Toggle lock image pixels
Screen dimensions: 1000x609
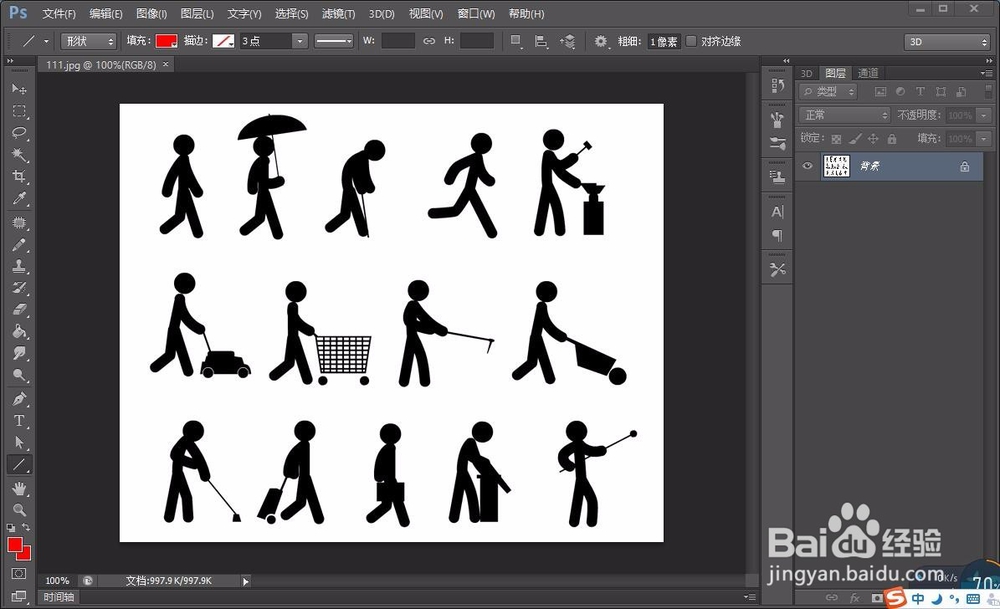855,138
